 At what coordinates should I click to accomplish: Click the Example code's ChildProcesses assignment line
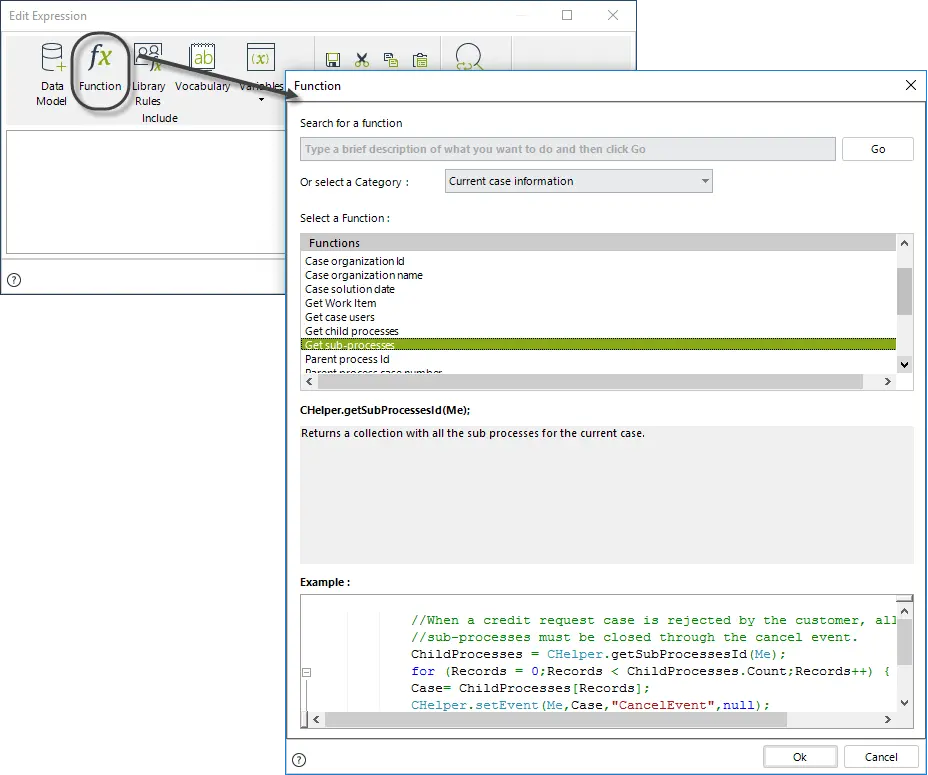(598, 654)
